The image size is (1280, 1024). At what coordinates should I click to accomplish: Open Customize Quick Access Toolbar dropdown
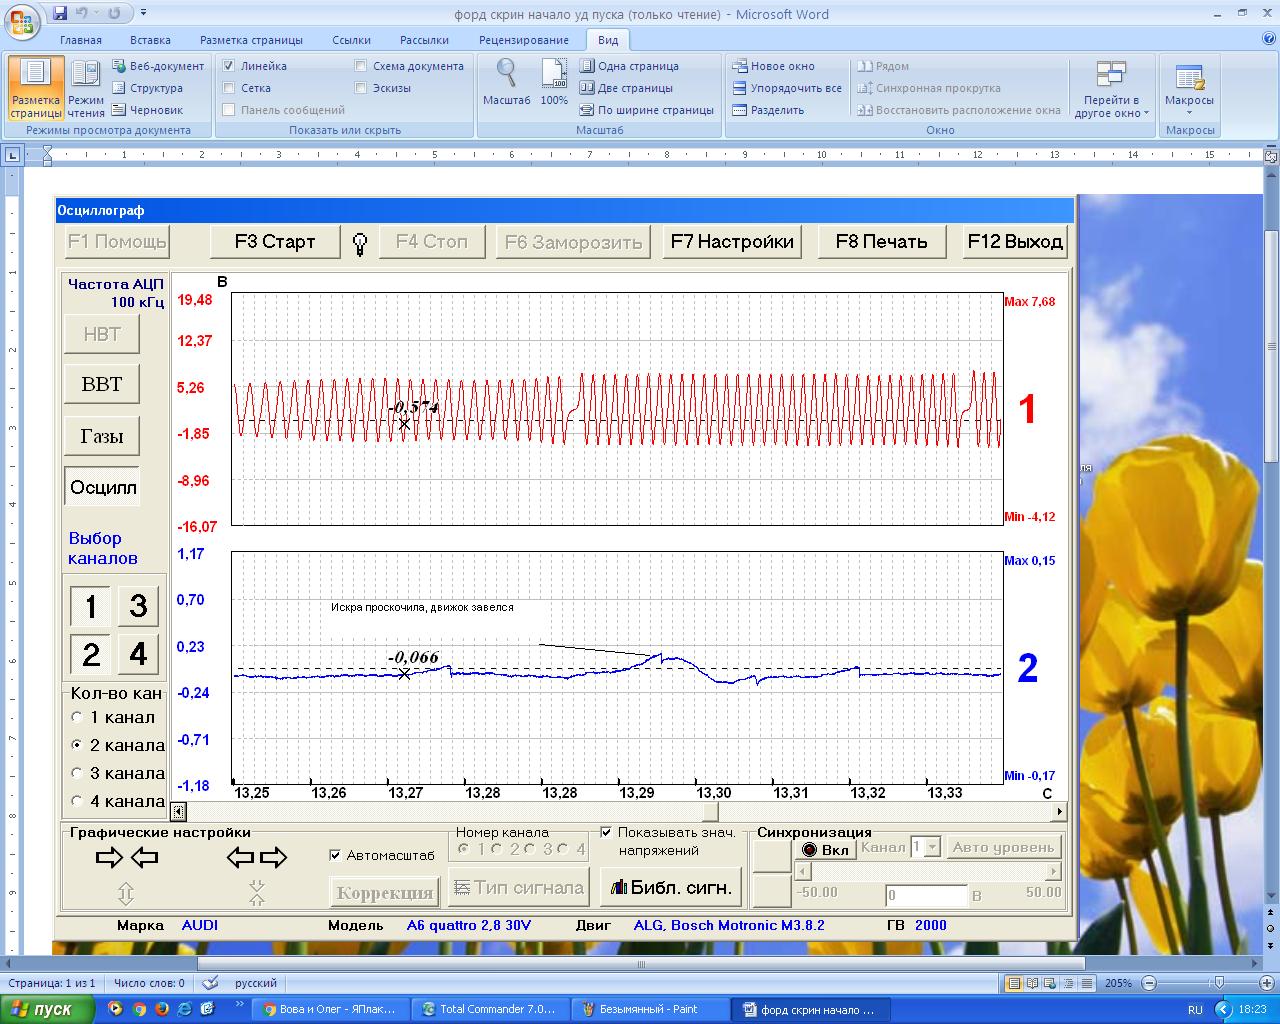click(x=143, y=14)
